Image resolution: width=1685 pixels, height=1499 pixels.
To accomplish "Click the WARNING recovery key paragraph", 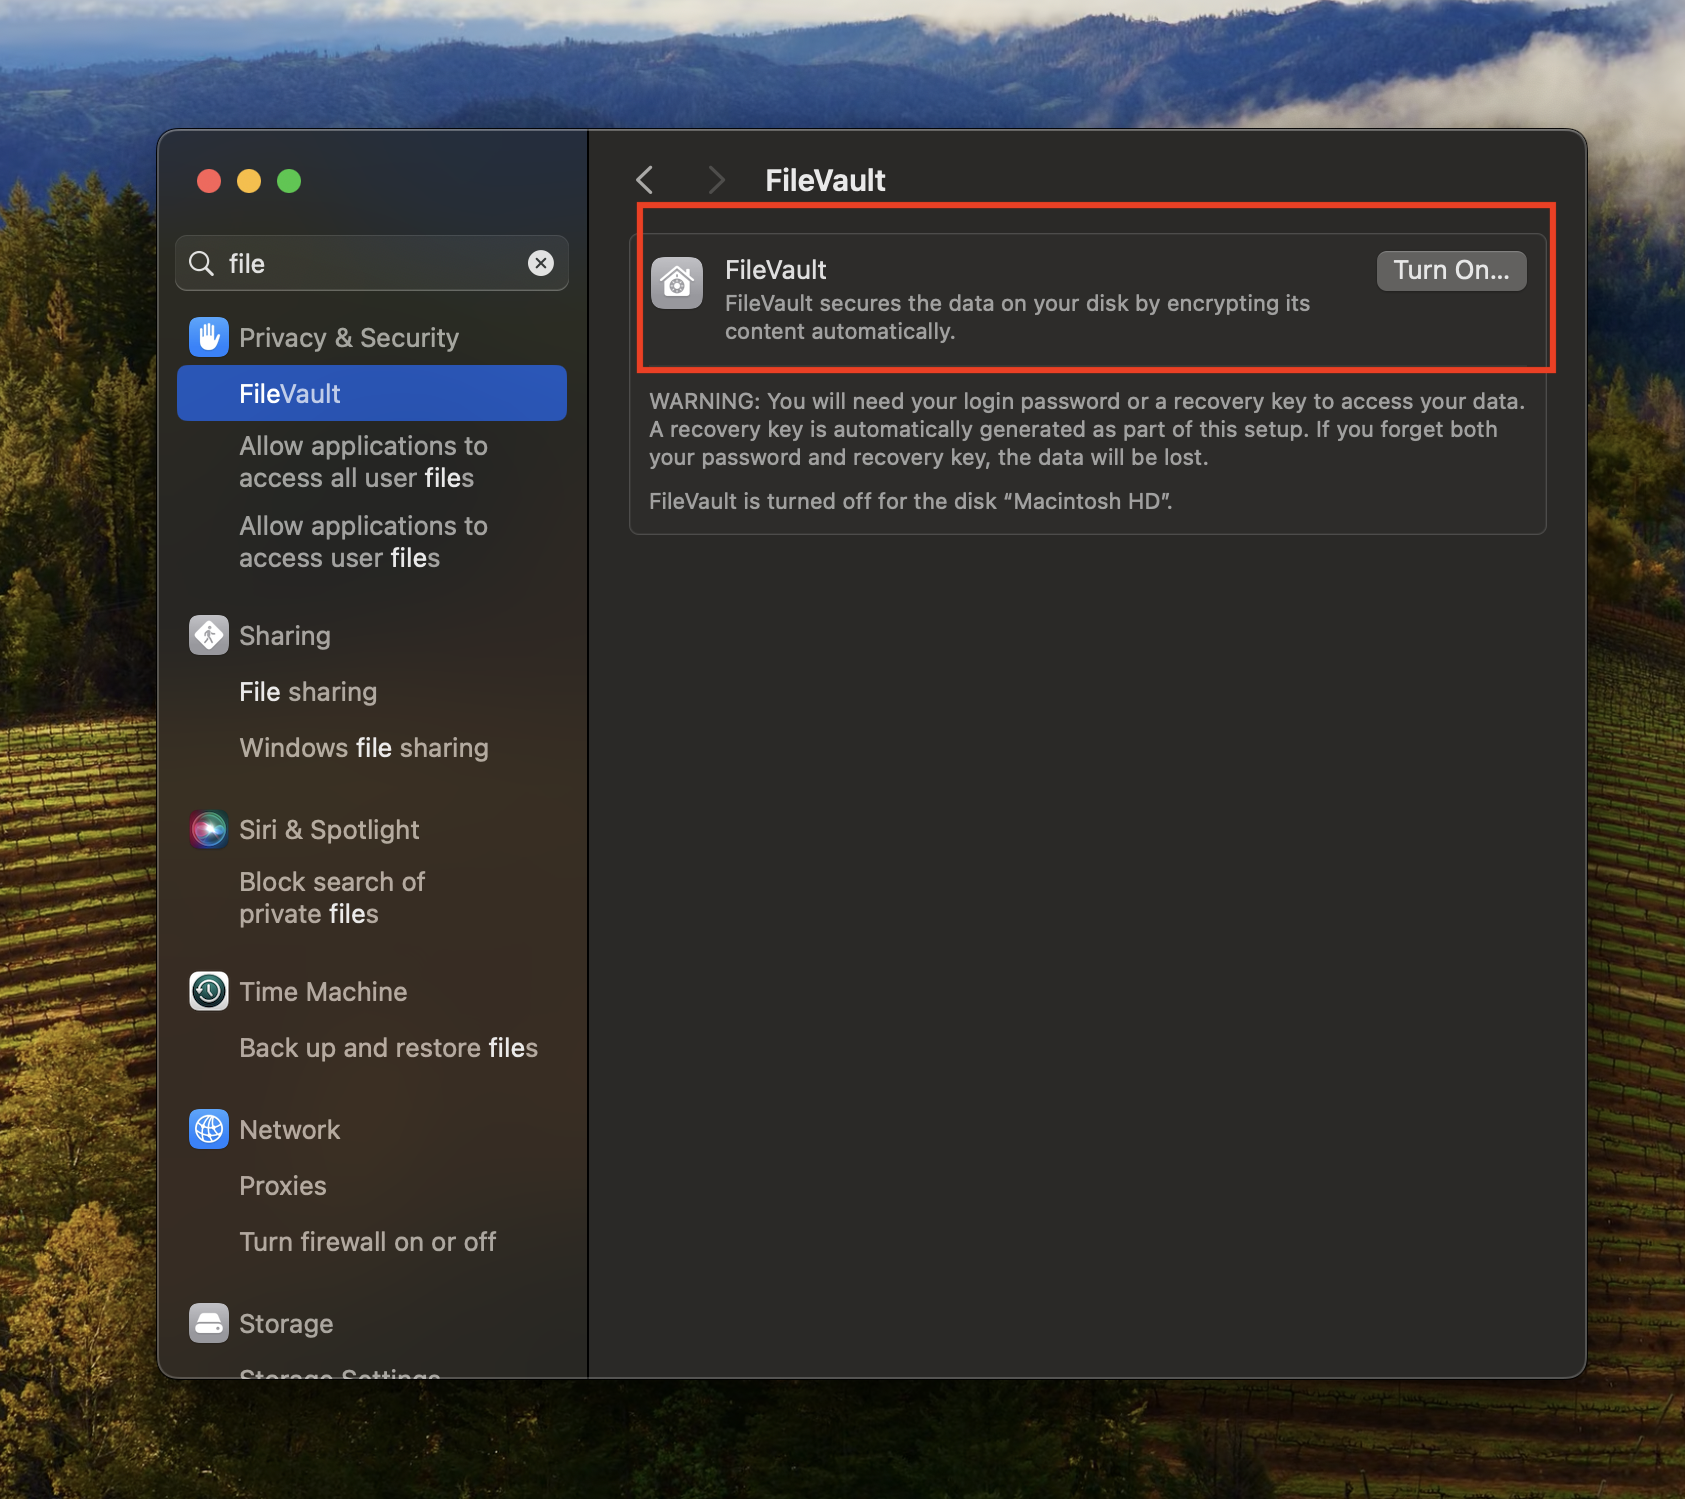I will (x=1087, y=429).
